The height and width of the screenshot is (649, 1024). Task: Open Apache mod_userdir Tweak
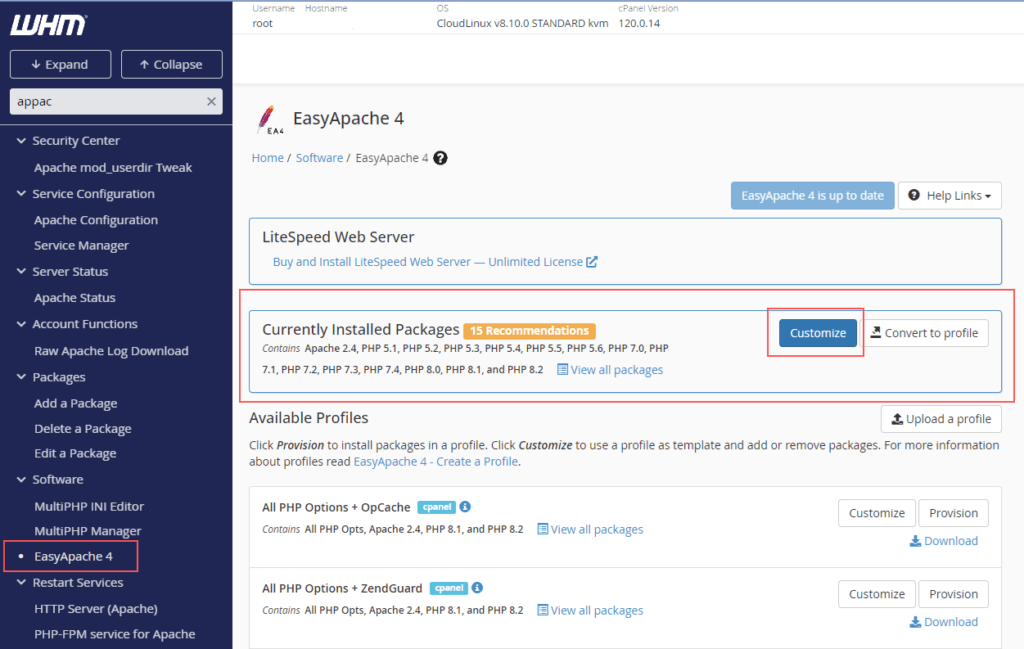click(113, 168)
